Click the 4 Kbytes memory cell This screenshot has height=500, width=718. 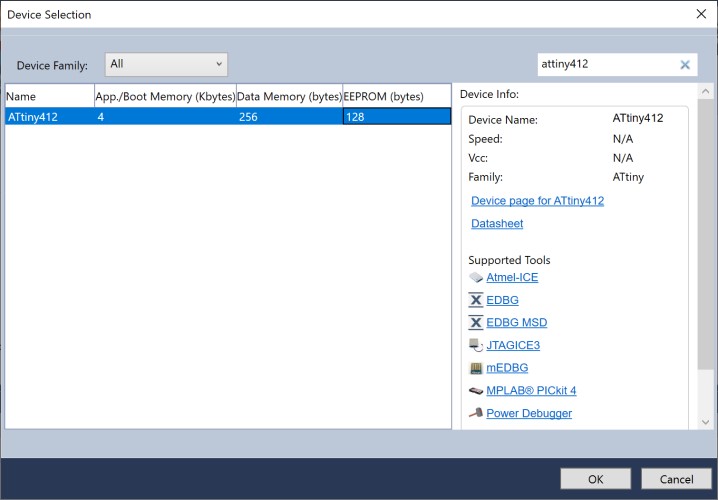(165, 117)
